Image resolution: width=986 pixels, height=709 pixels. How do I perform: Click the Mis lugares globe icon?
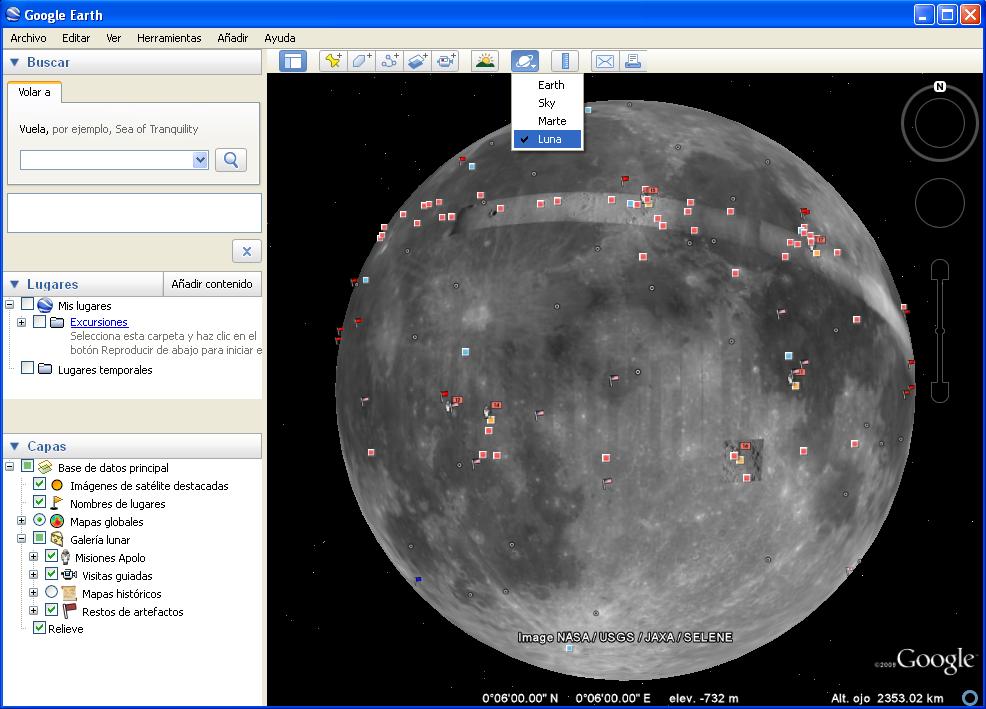pos(45,306)
